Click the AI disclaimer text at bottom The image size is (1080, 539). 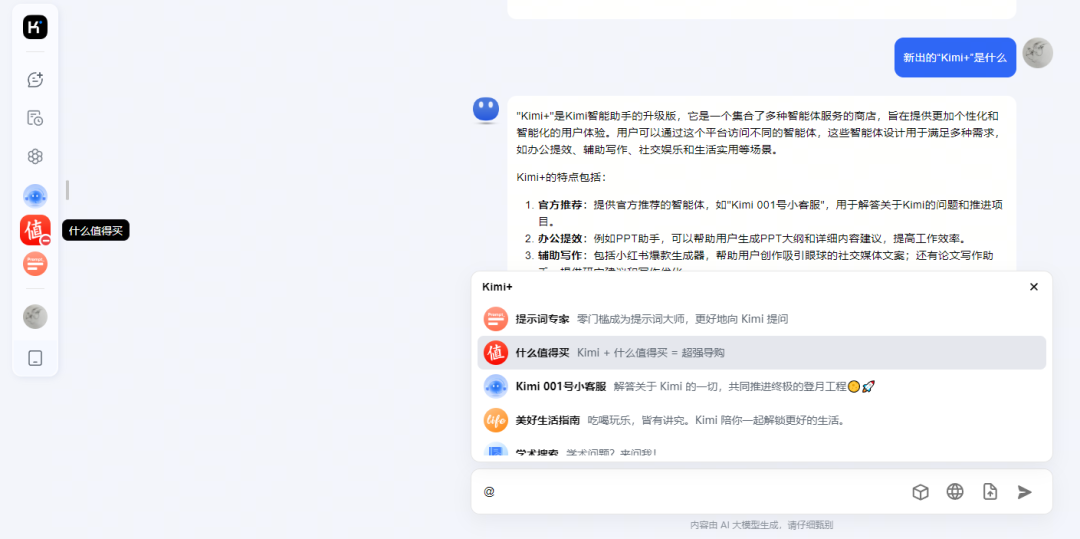761,525
